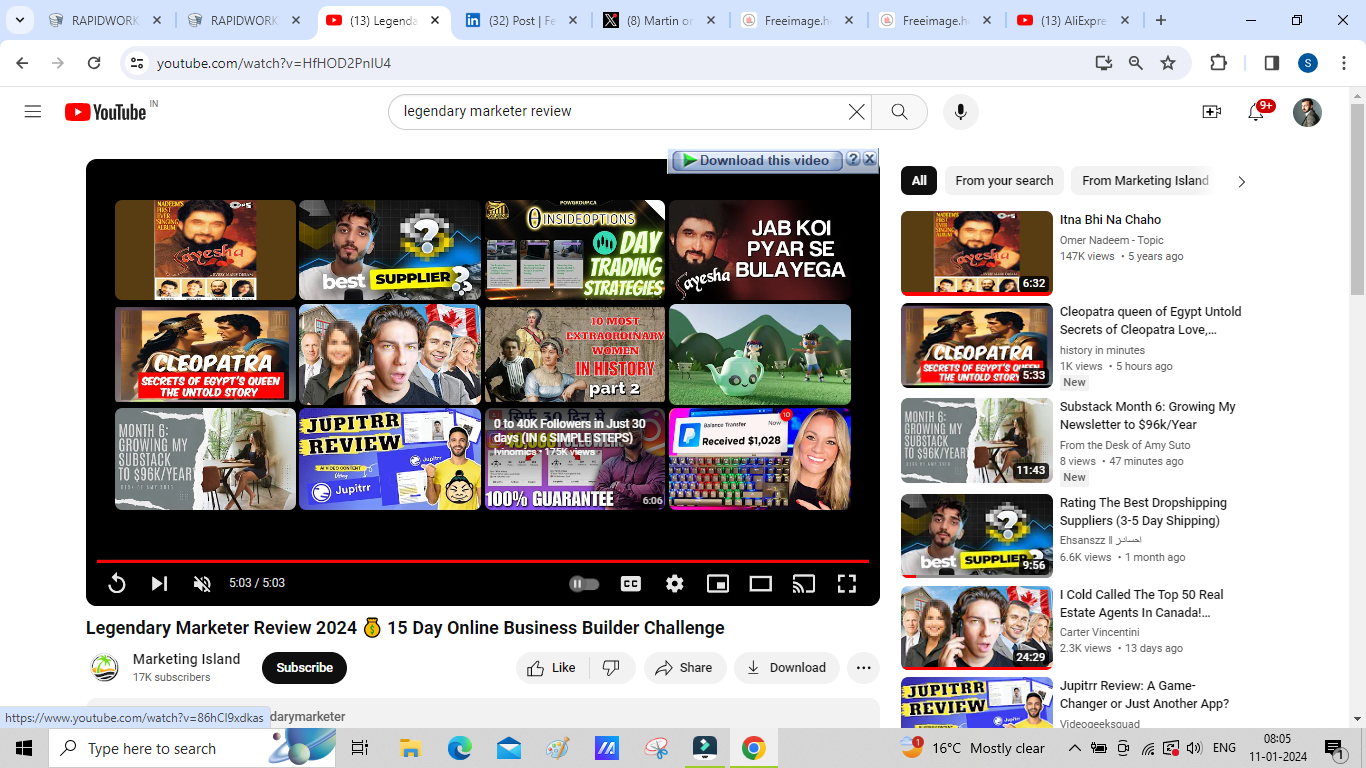Bookmark this page with the star
This screenshot has width=1366, height=768.
pos(1168,63)
